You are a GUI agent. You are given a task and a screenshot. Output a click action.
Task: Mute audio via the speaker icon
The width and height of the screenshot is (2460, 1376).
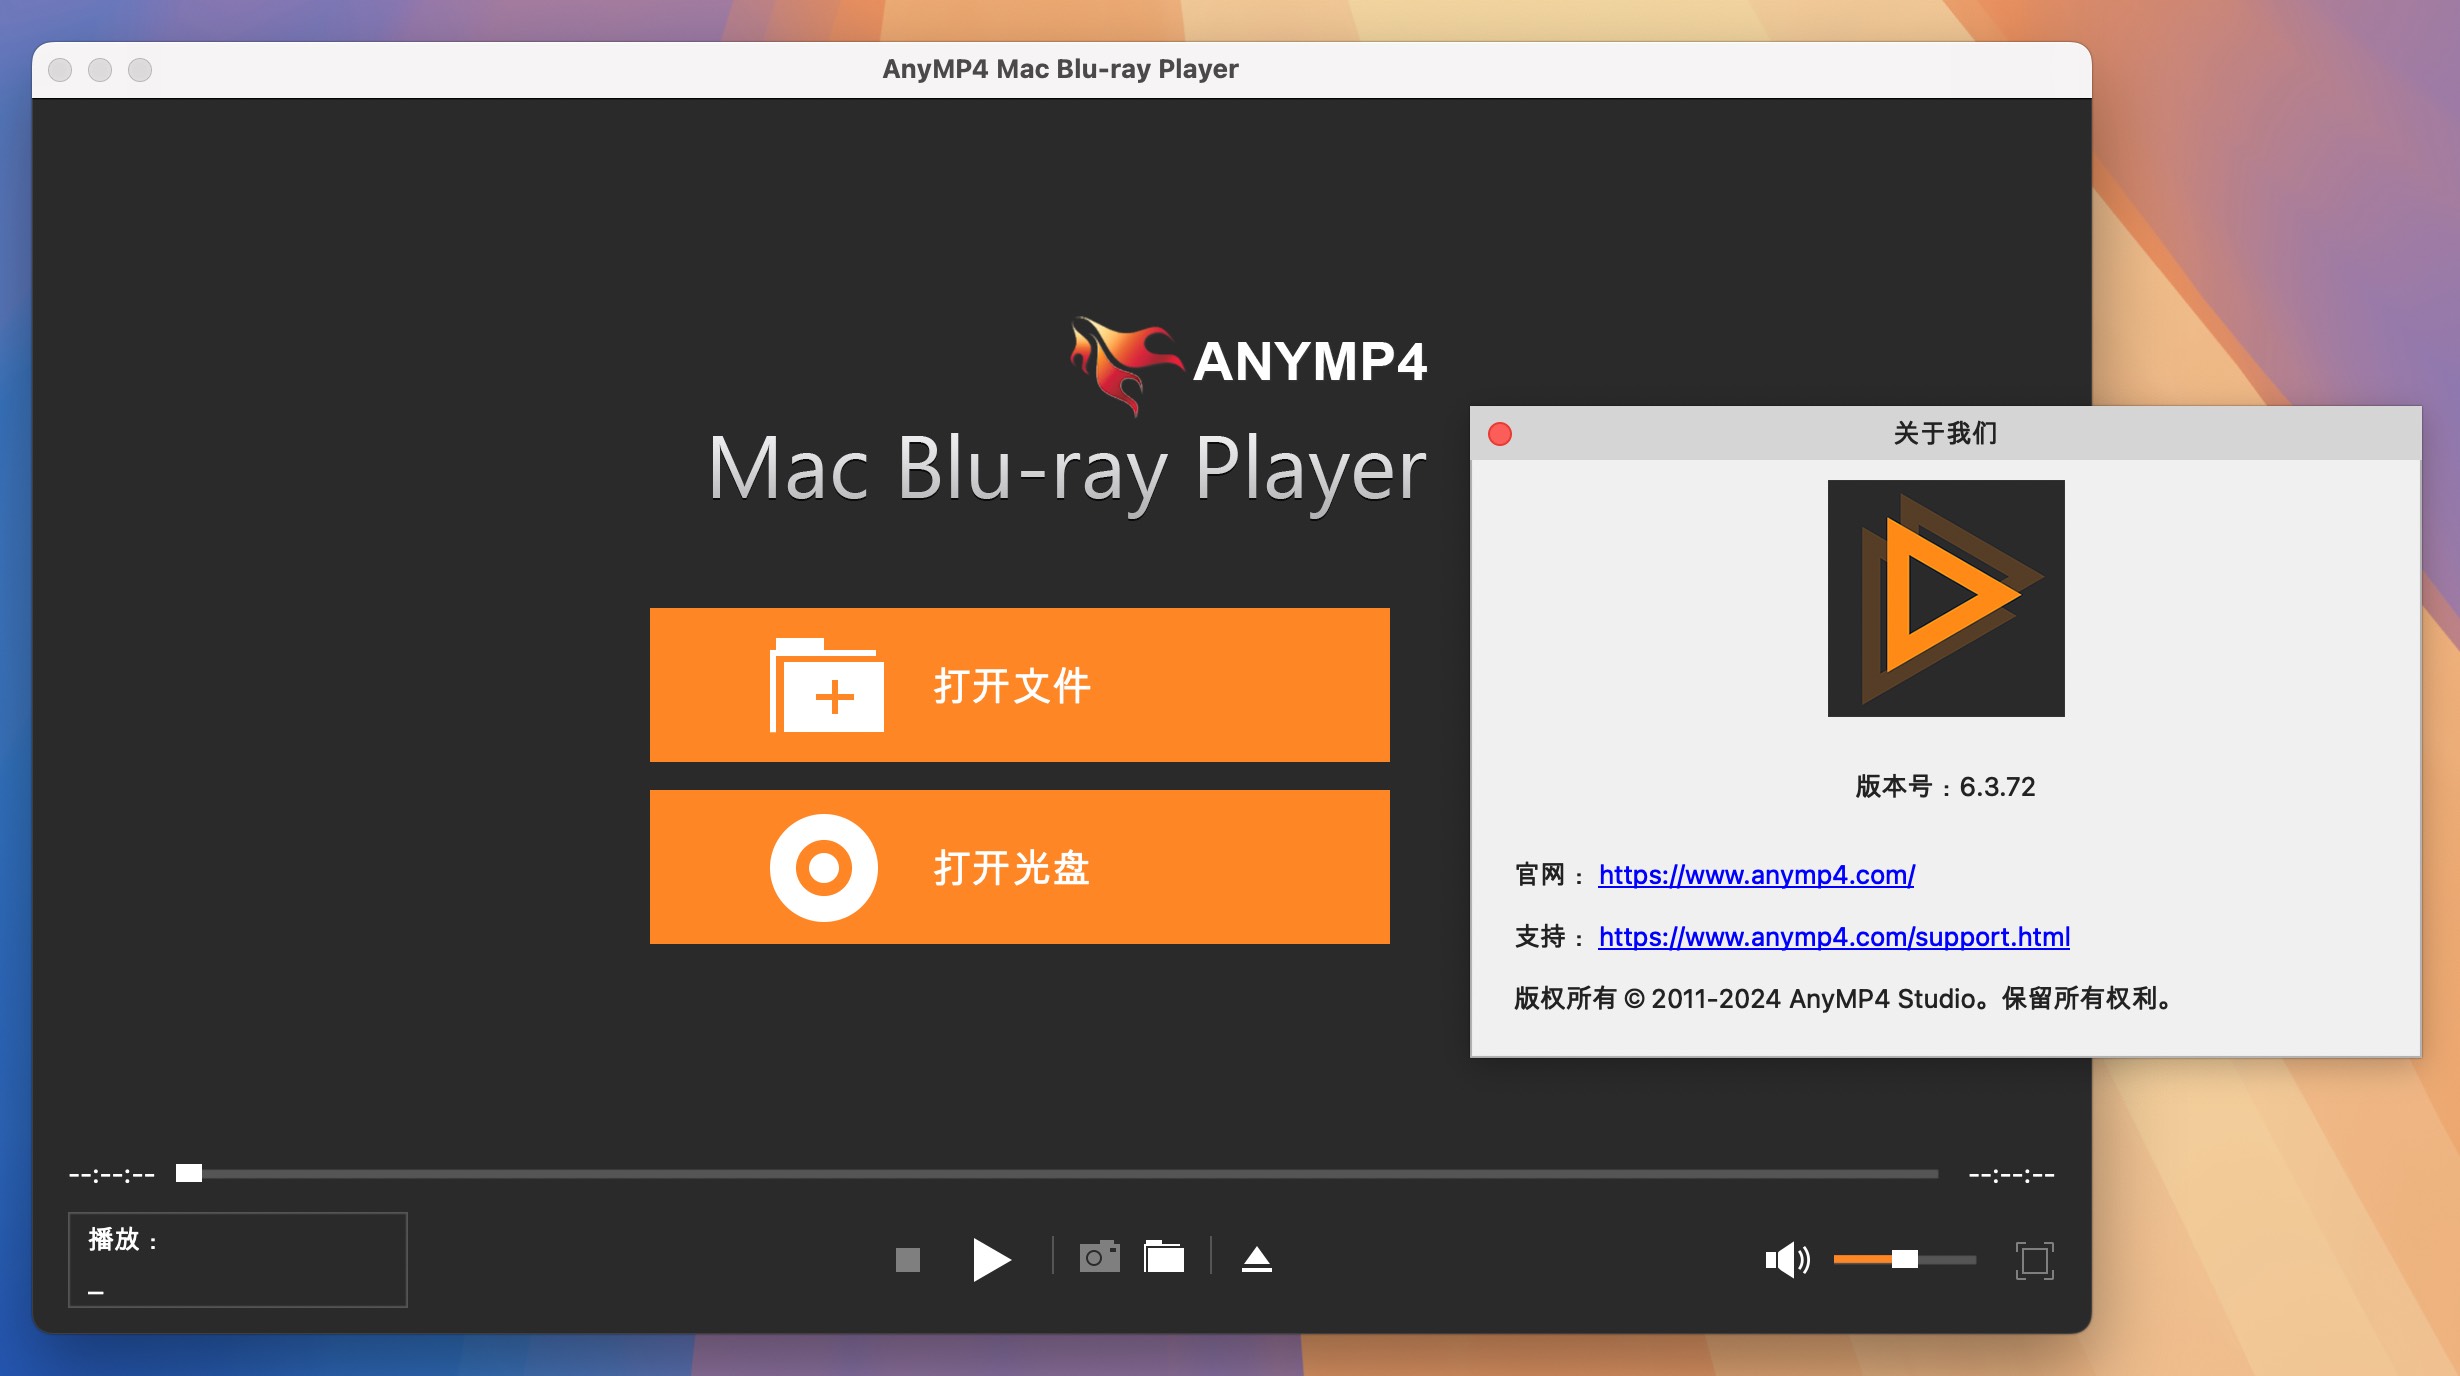click(1787, 1259)
